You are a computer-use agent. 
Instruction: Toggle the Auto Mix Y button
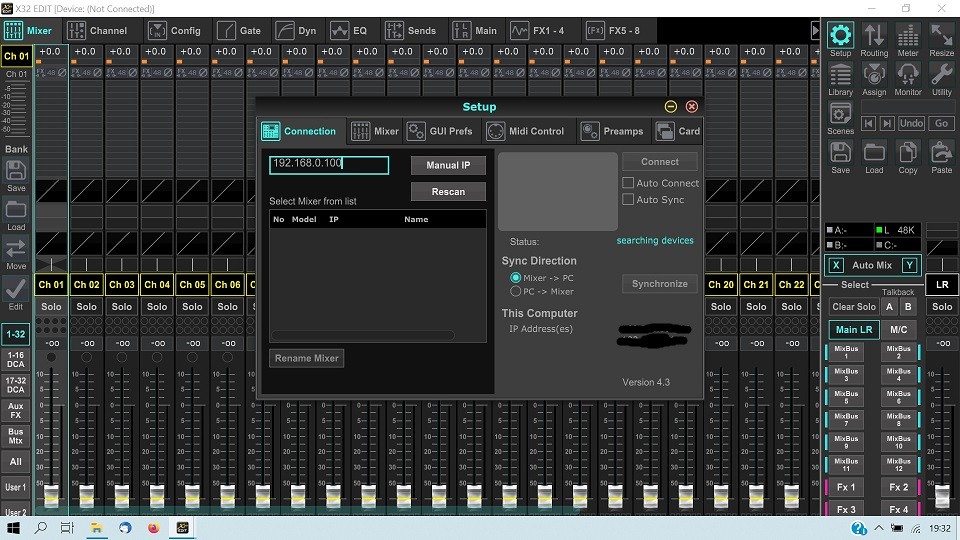click(x=910, y=265)
